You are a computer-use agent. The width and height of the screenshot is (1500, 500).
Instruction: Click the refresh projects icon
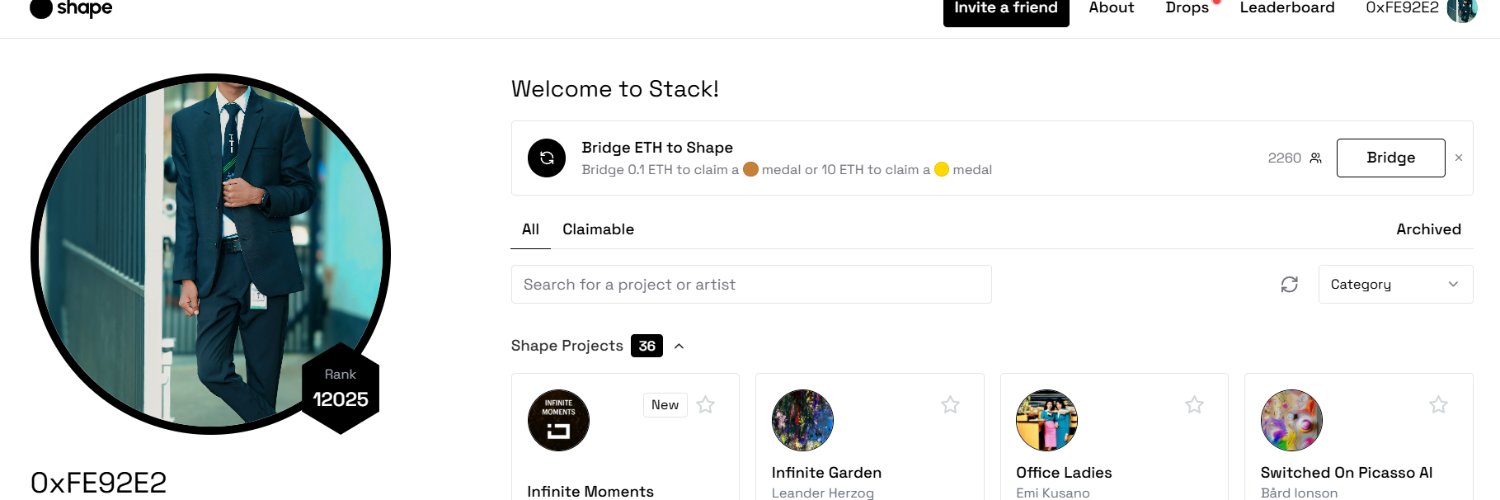1290,285
